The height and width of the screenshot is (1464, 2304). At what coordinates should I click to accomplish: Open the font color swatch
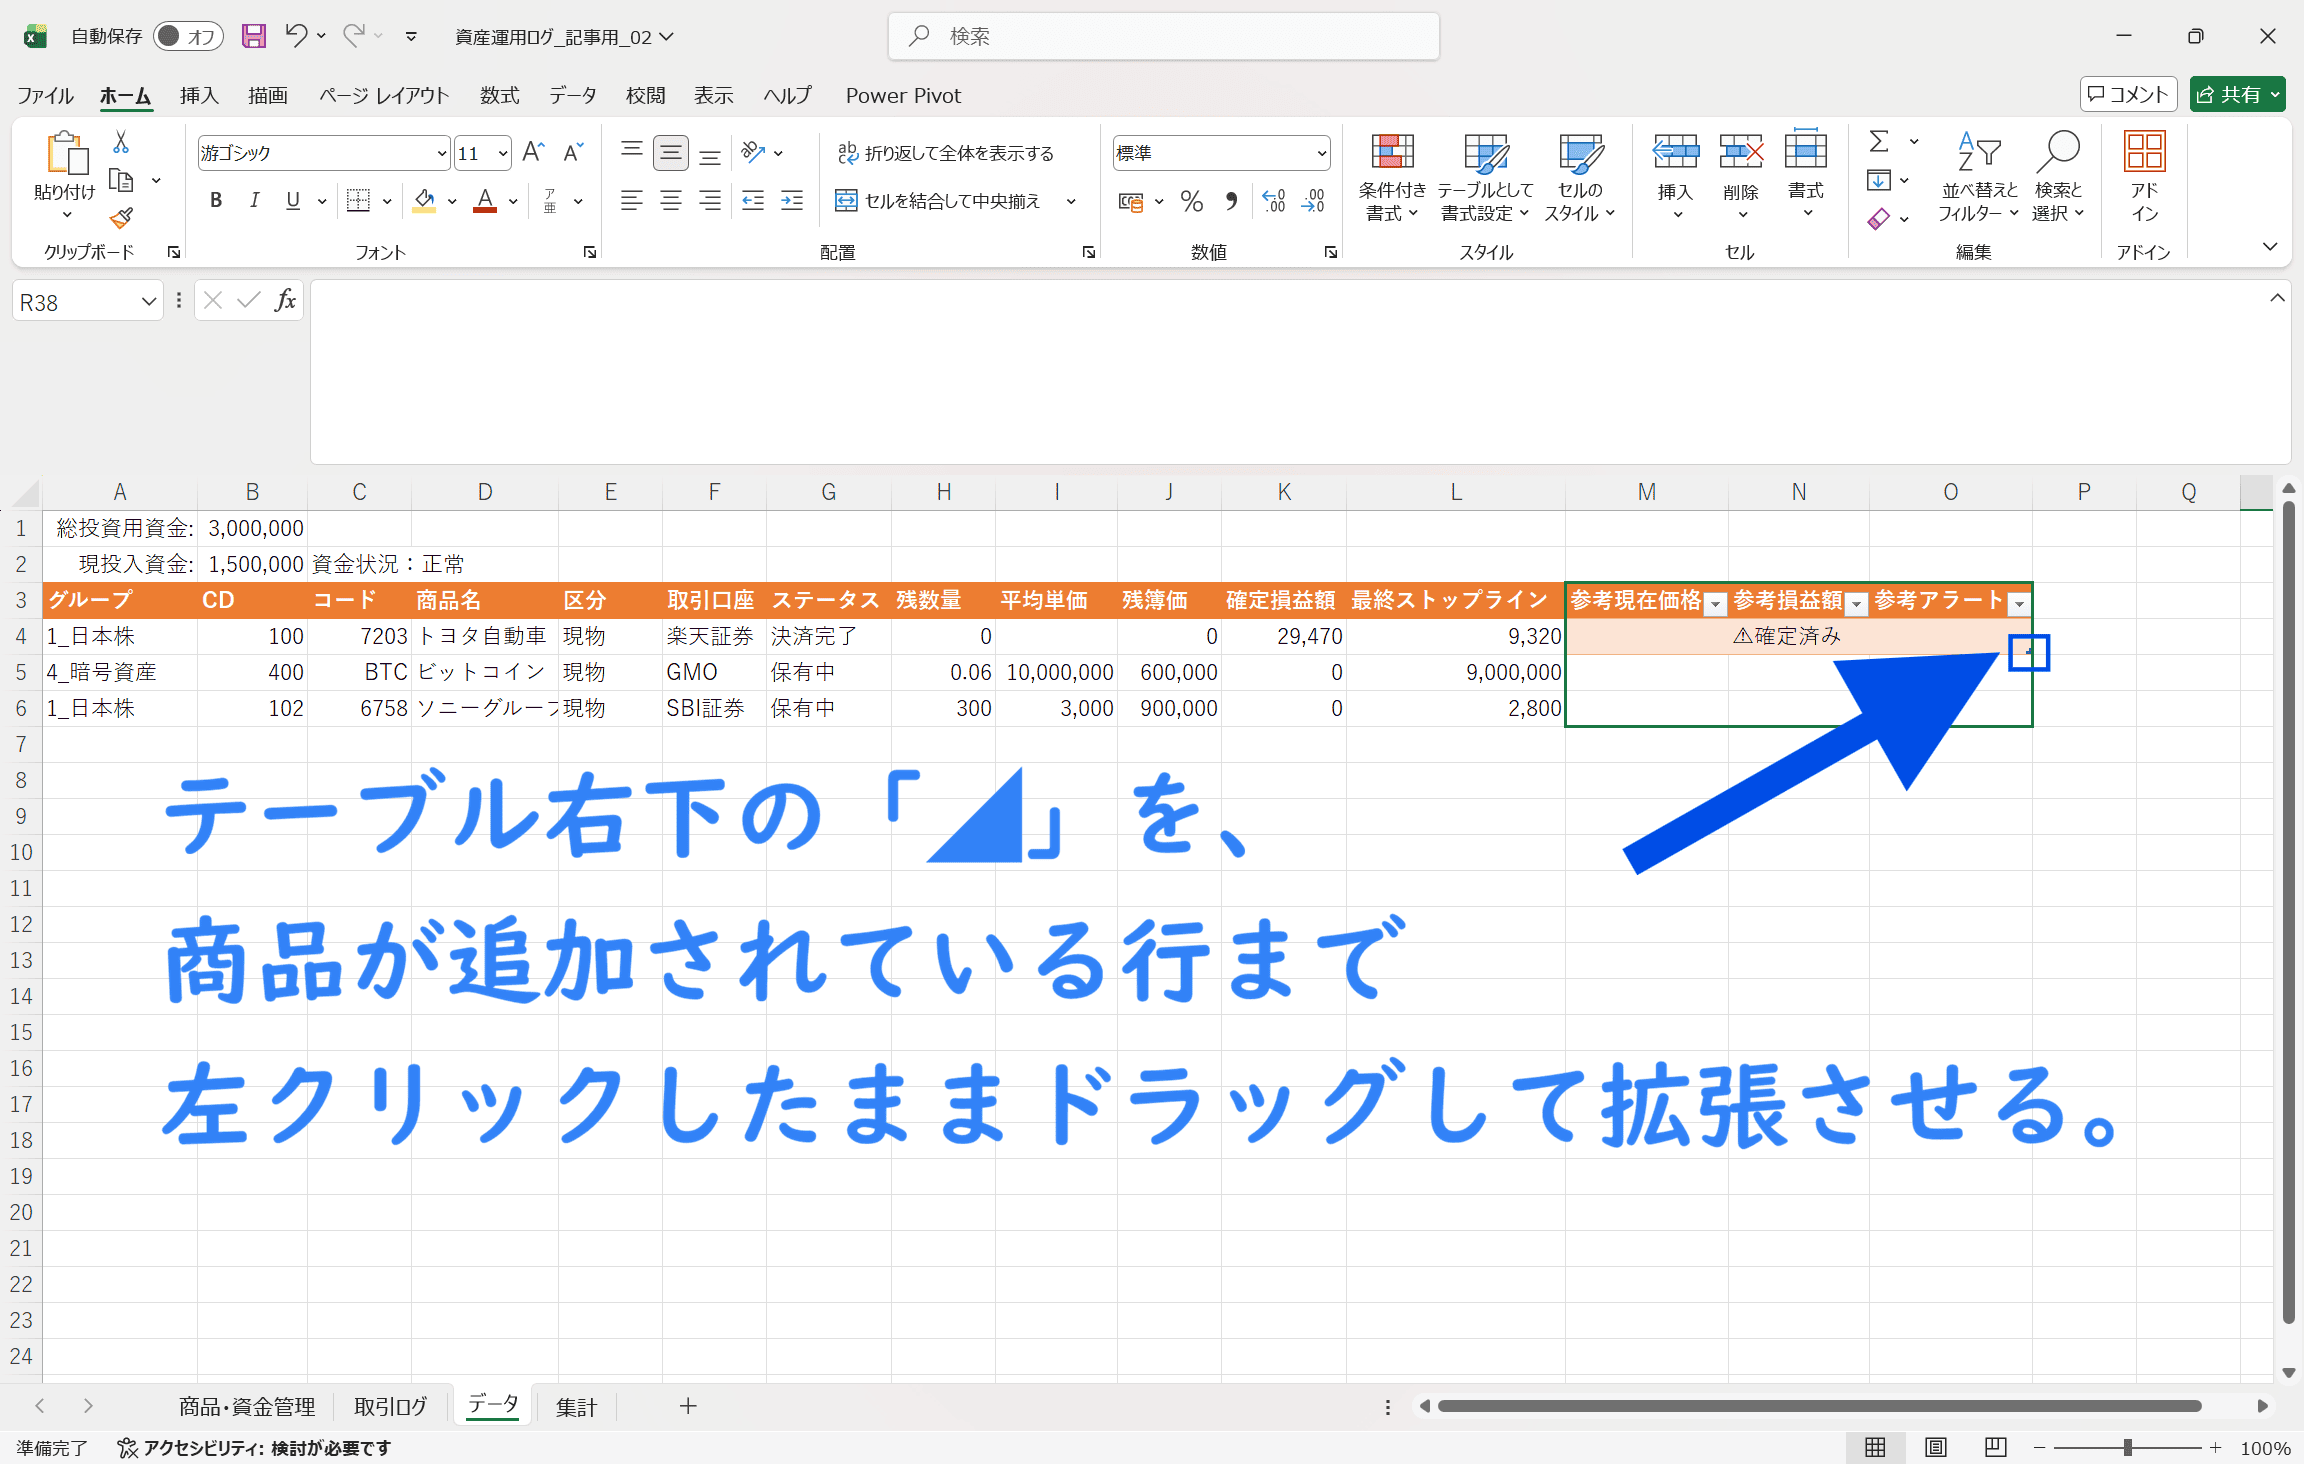point(485,201)
